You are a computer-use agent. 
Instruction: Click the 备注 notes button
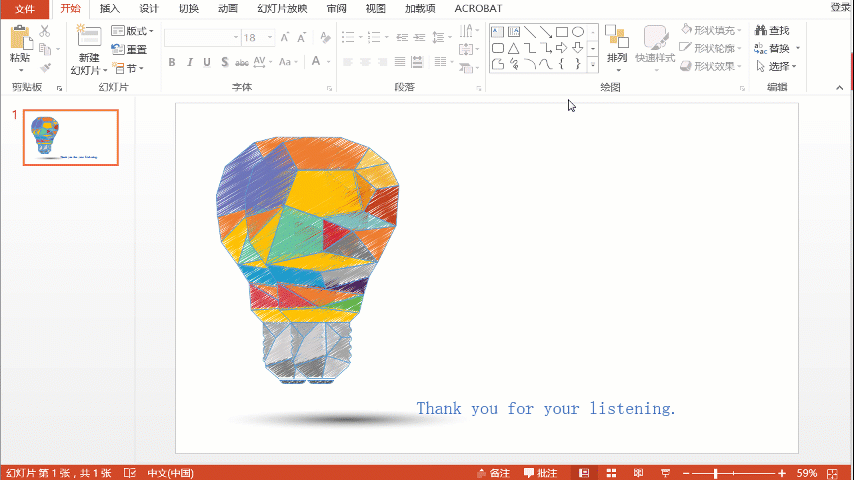click(x=493, y=473)
